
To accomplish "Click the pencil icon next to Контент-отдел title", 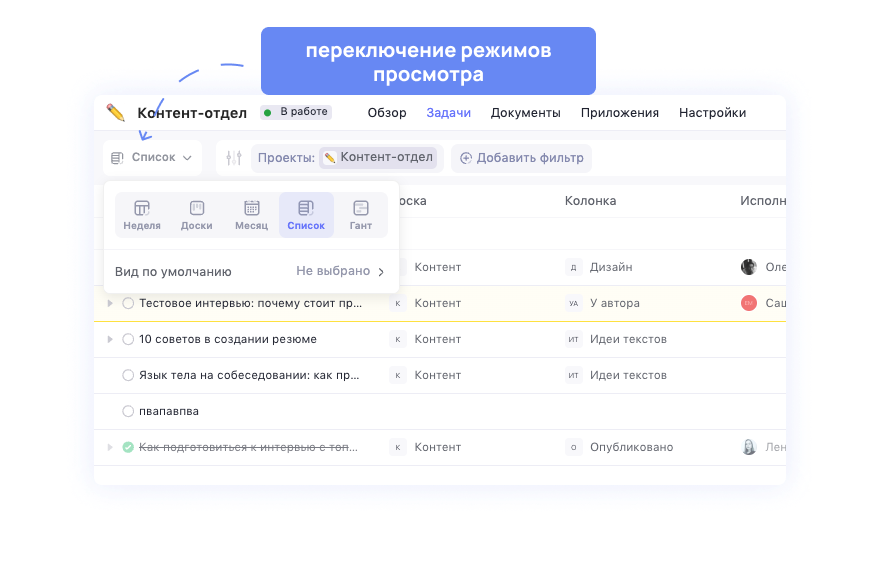I will (x=114, y=112).
